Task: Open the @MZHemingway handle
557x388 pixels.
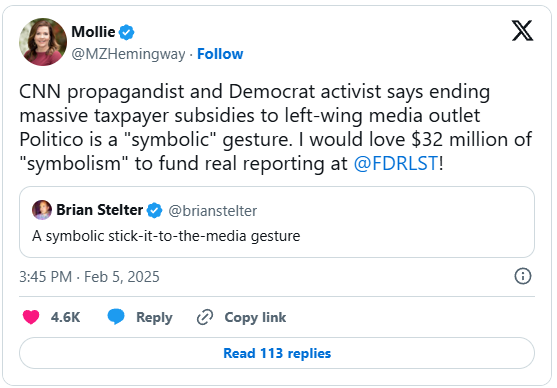Action: coord(128,54)
